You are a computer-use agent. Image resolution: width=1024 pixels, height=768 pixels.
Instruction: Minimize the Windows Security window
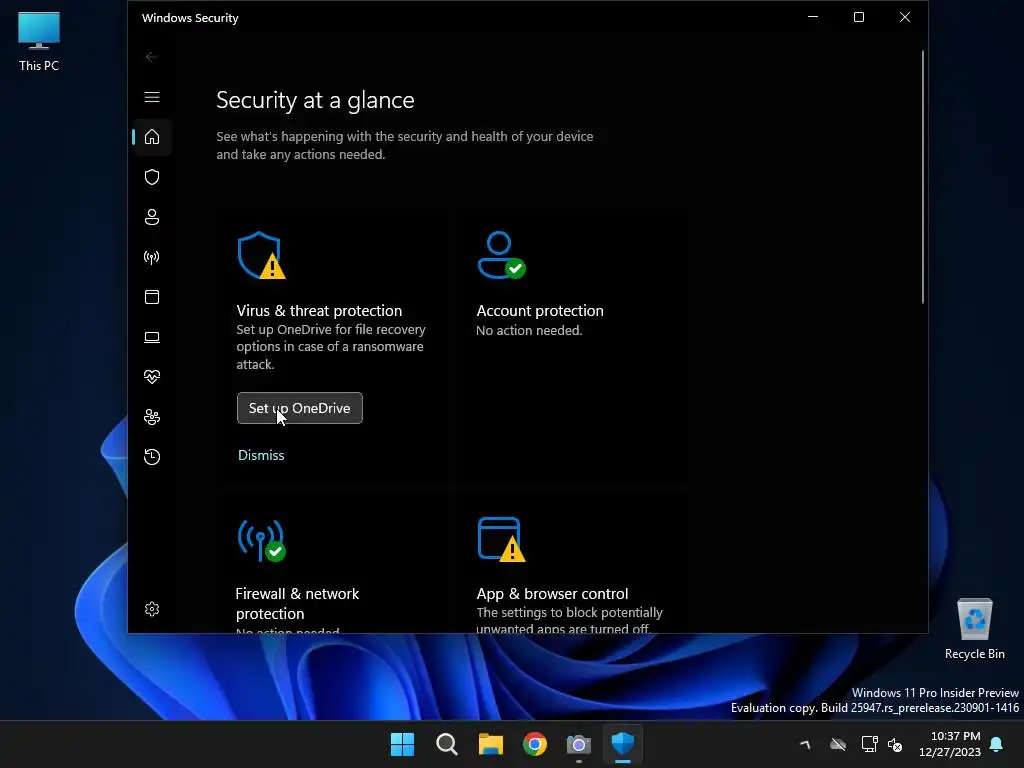tap(813, 17)
